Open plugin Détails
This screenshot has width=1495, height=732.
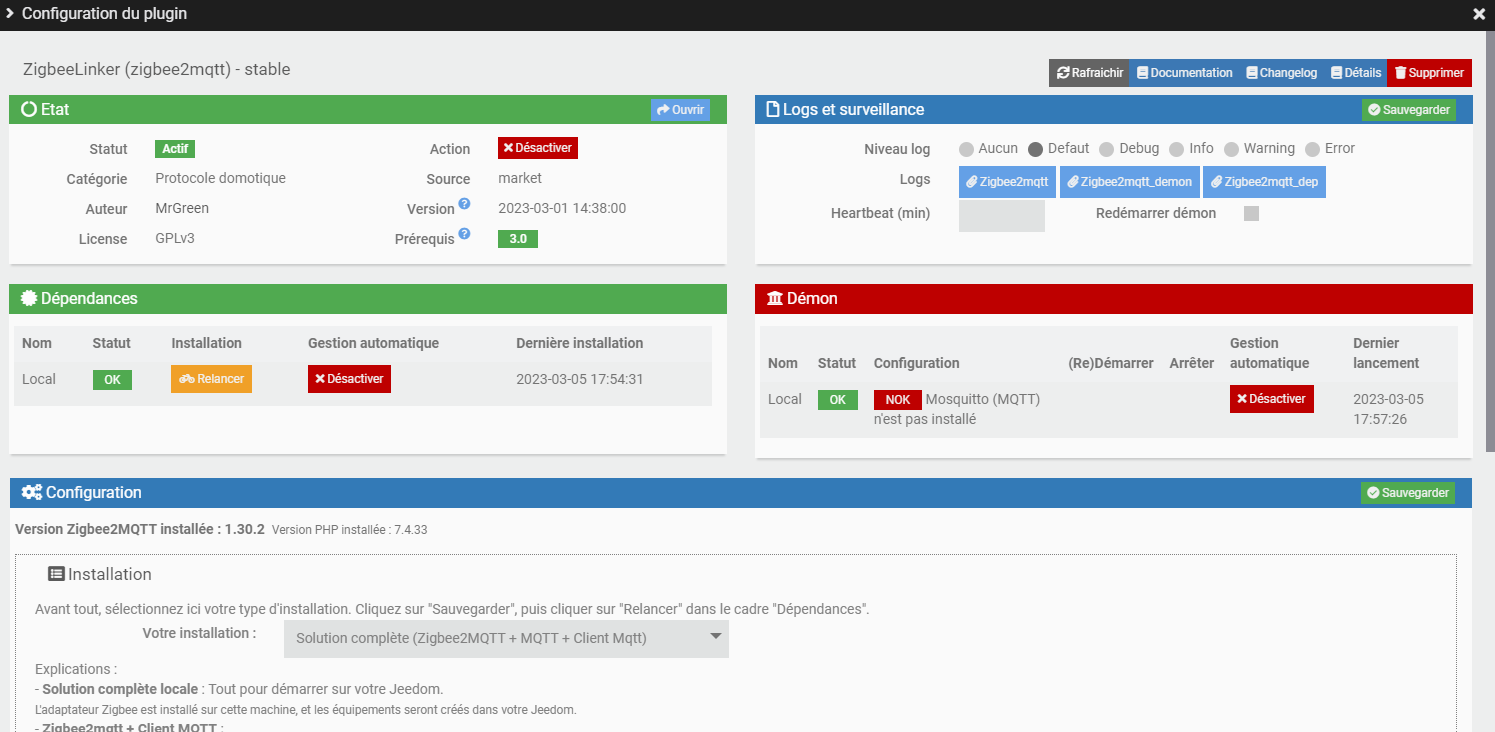coord(1355,73)
